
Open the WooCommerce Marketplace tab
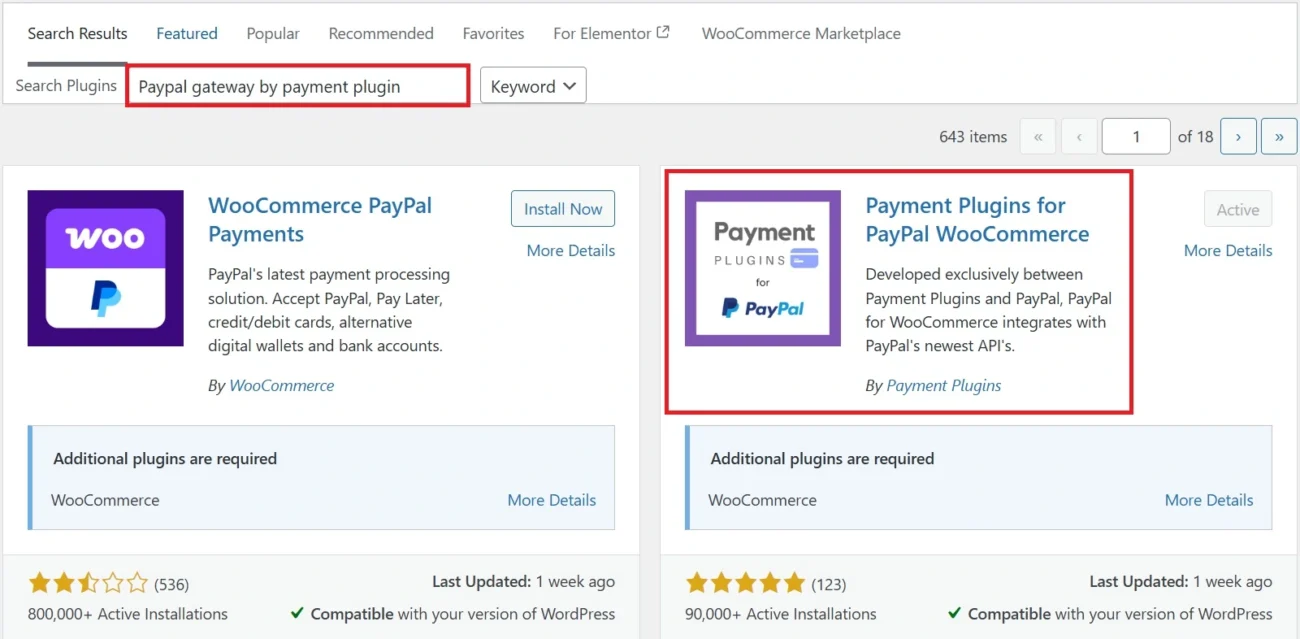coord(800,33)
